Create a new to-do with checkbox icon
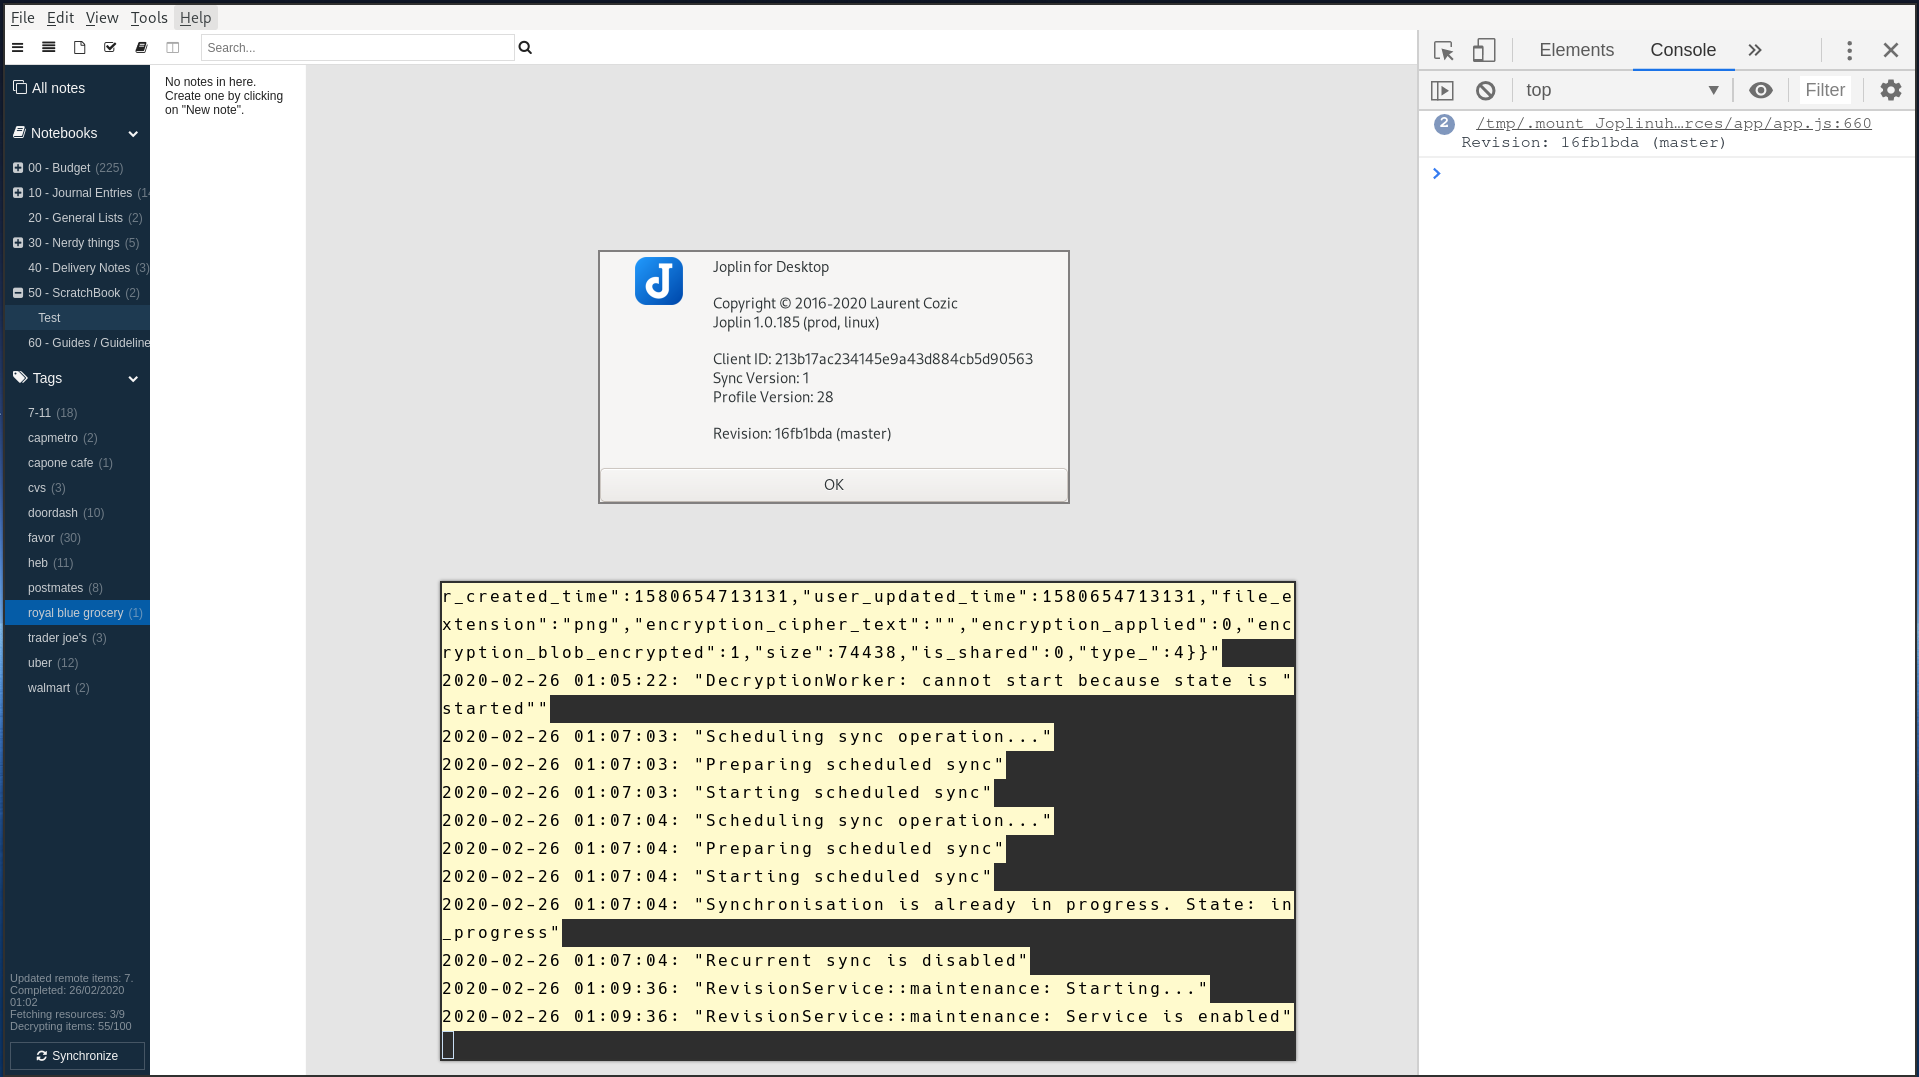The image size is (1919, 1077). pos(110,47)
